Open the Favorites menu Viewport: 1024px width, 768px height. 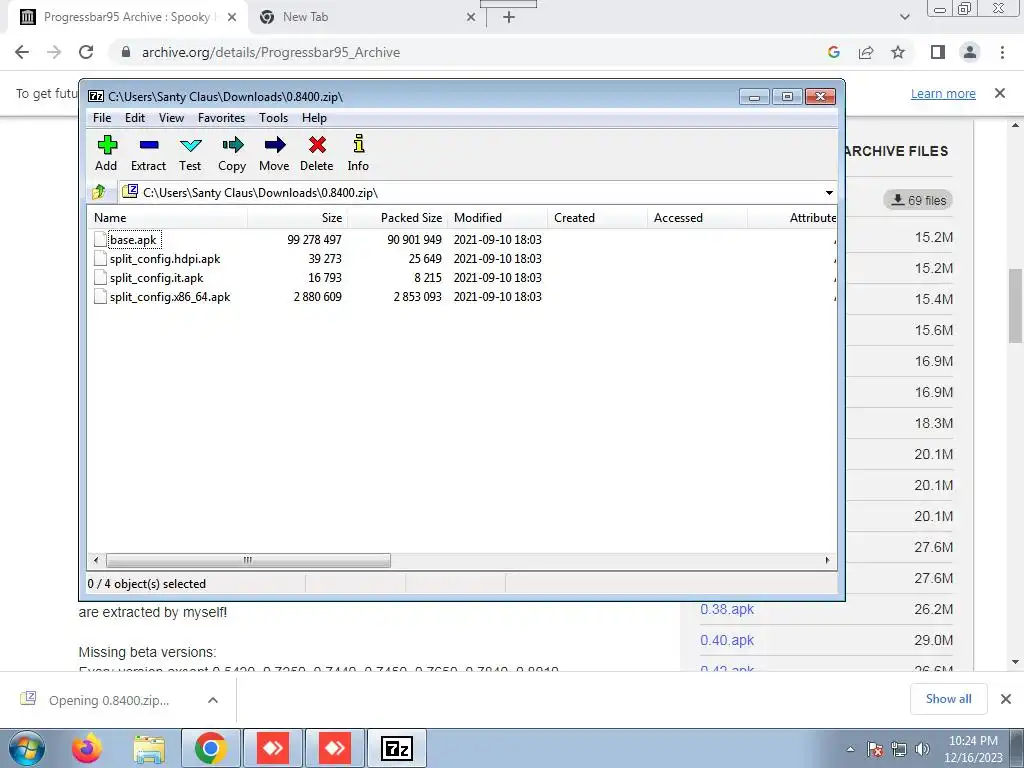coord(221,118)
